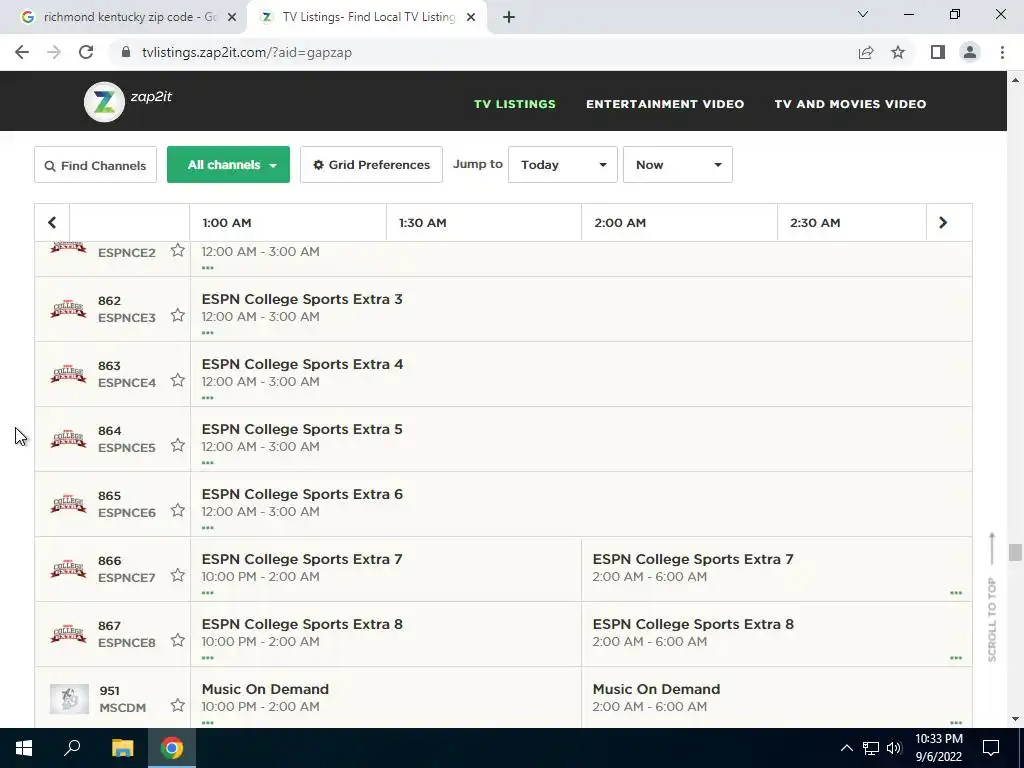Image resolution: width=1024 pixels, height=768 pixels.
Task: Click the address bar URL
Action: point(247,52)
